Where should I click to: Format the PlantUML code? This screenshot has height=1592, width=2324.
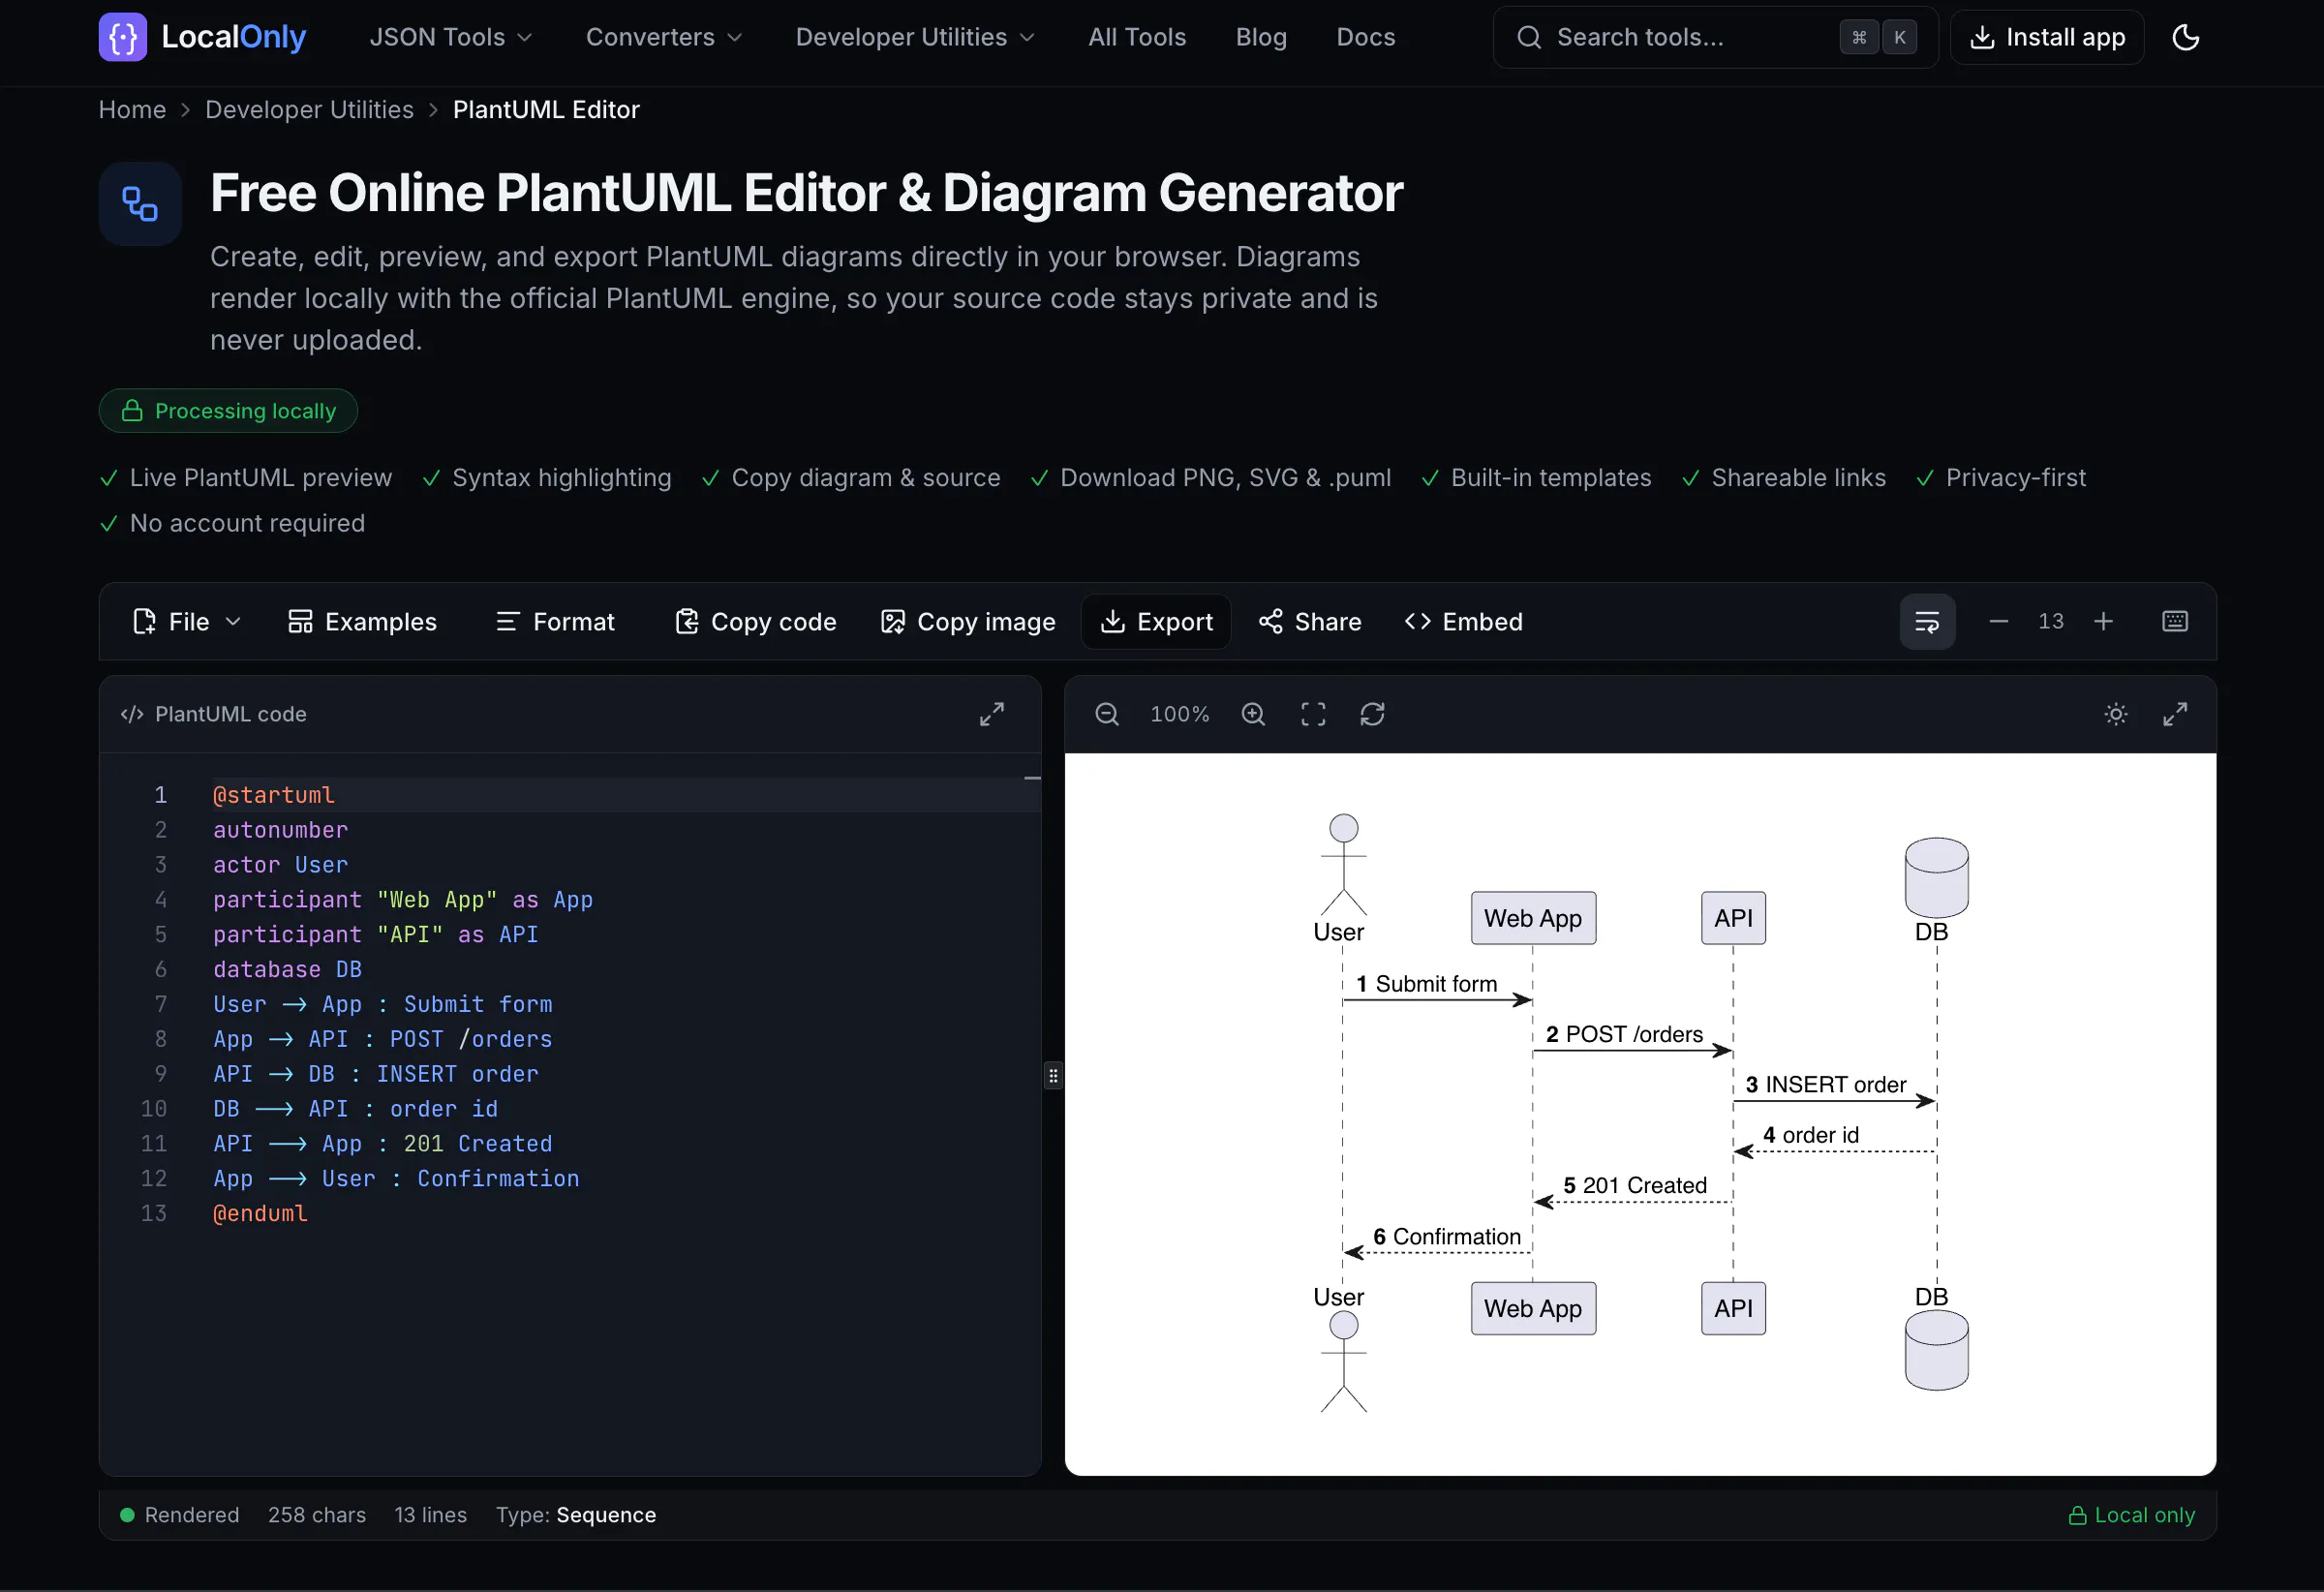click(555, 622)
